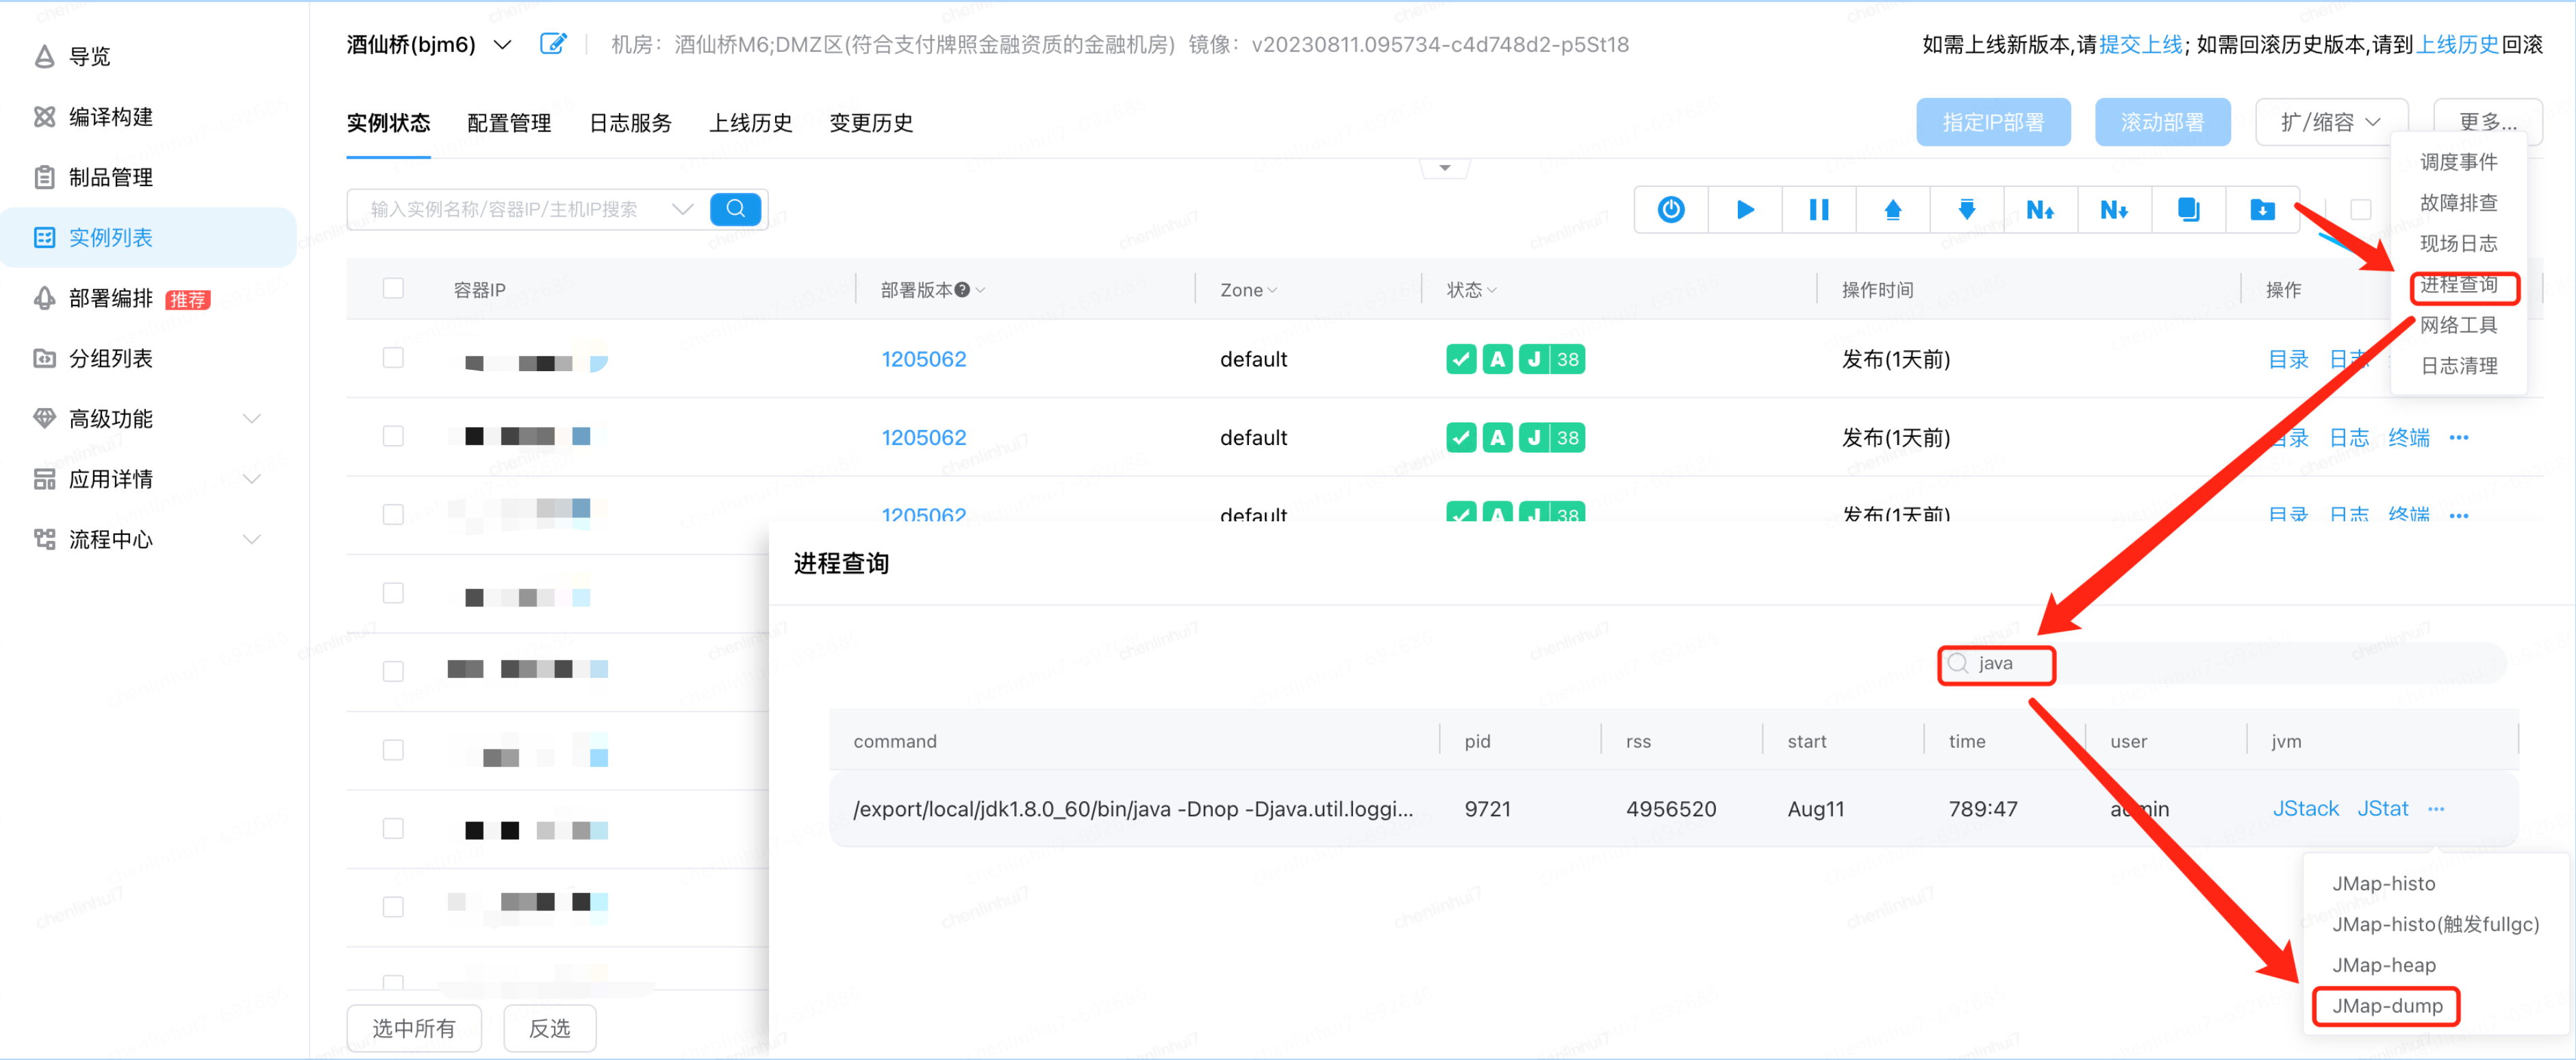The width and height of the screenshot is (2576, 1060).
Task: Open the 扩/缩容 dropdown
Action: (x=2330, y=122)
